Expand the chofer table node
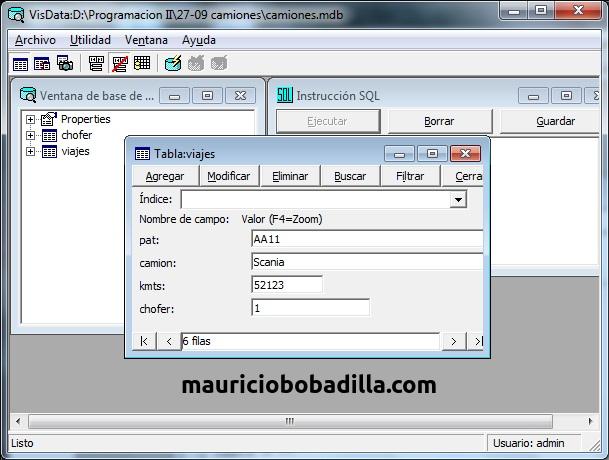Viewport: 609px width, 460px height. tap(30, 135)
